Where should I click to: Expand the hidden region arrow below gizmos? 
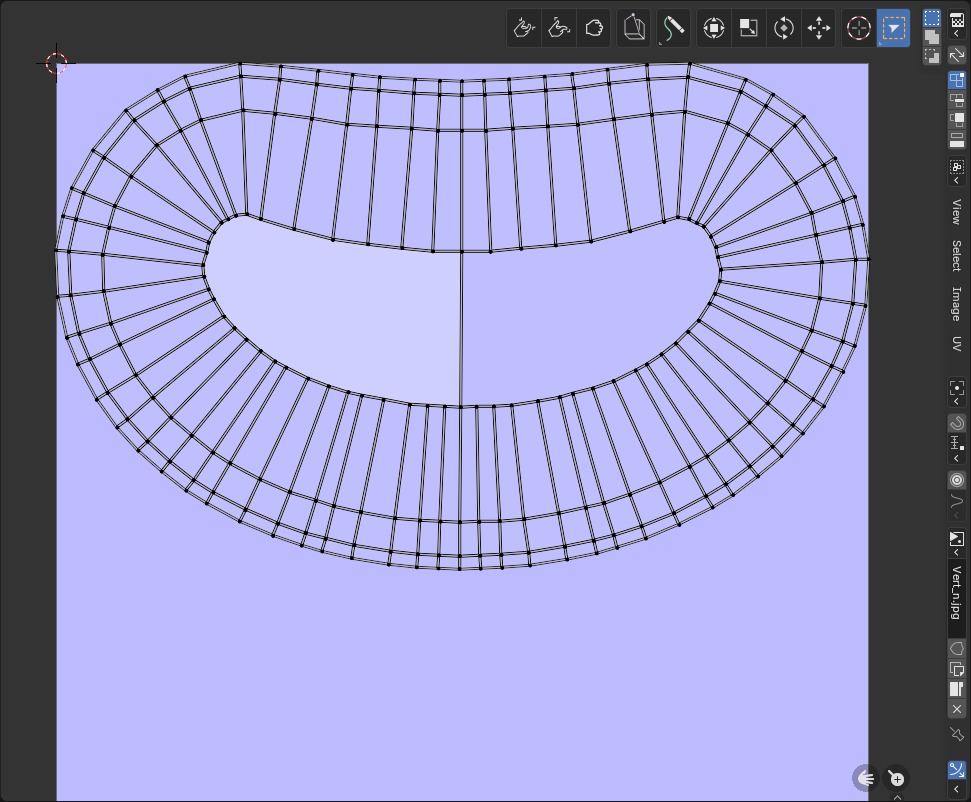point(897,797)
